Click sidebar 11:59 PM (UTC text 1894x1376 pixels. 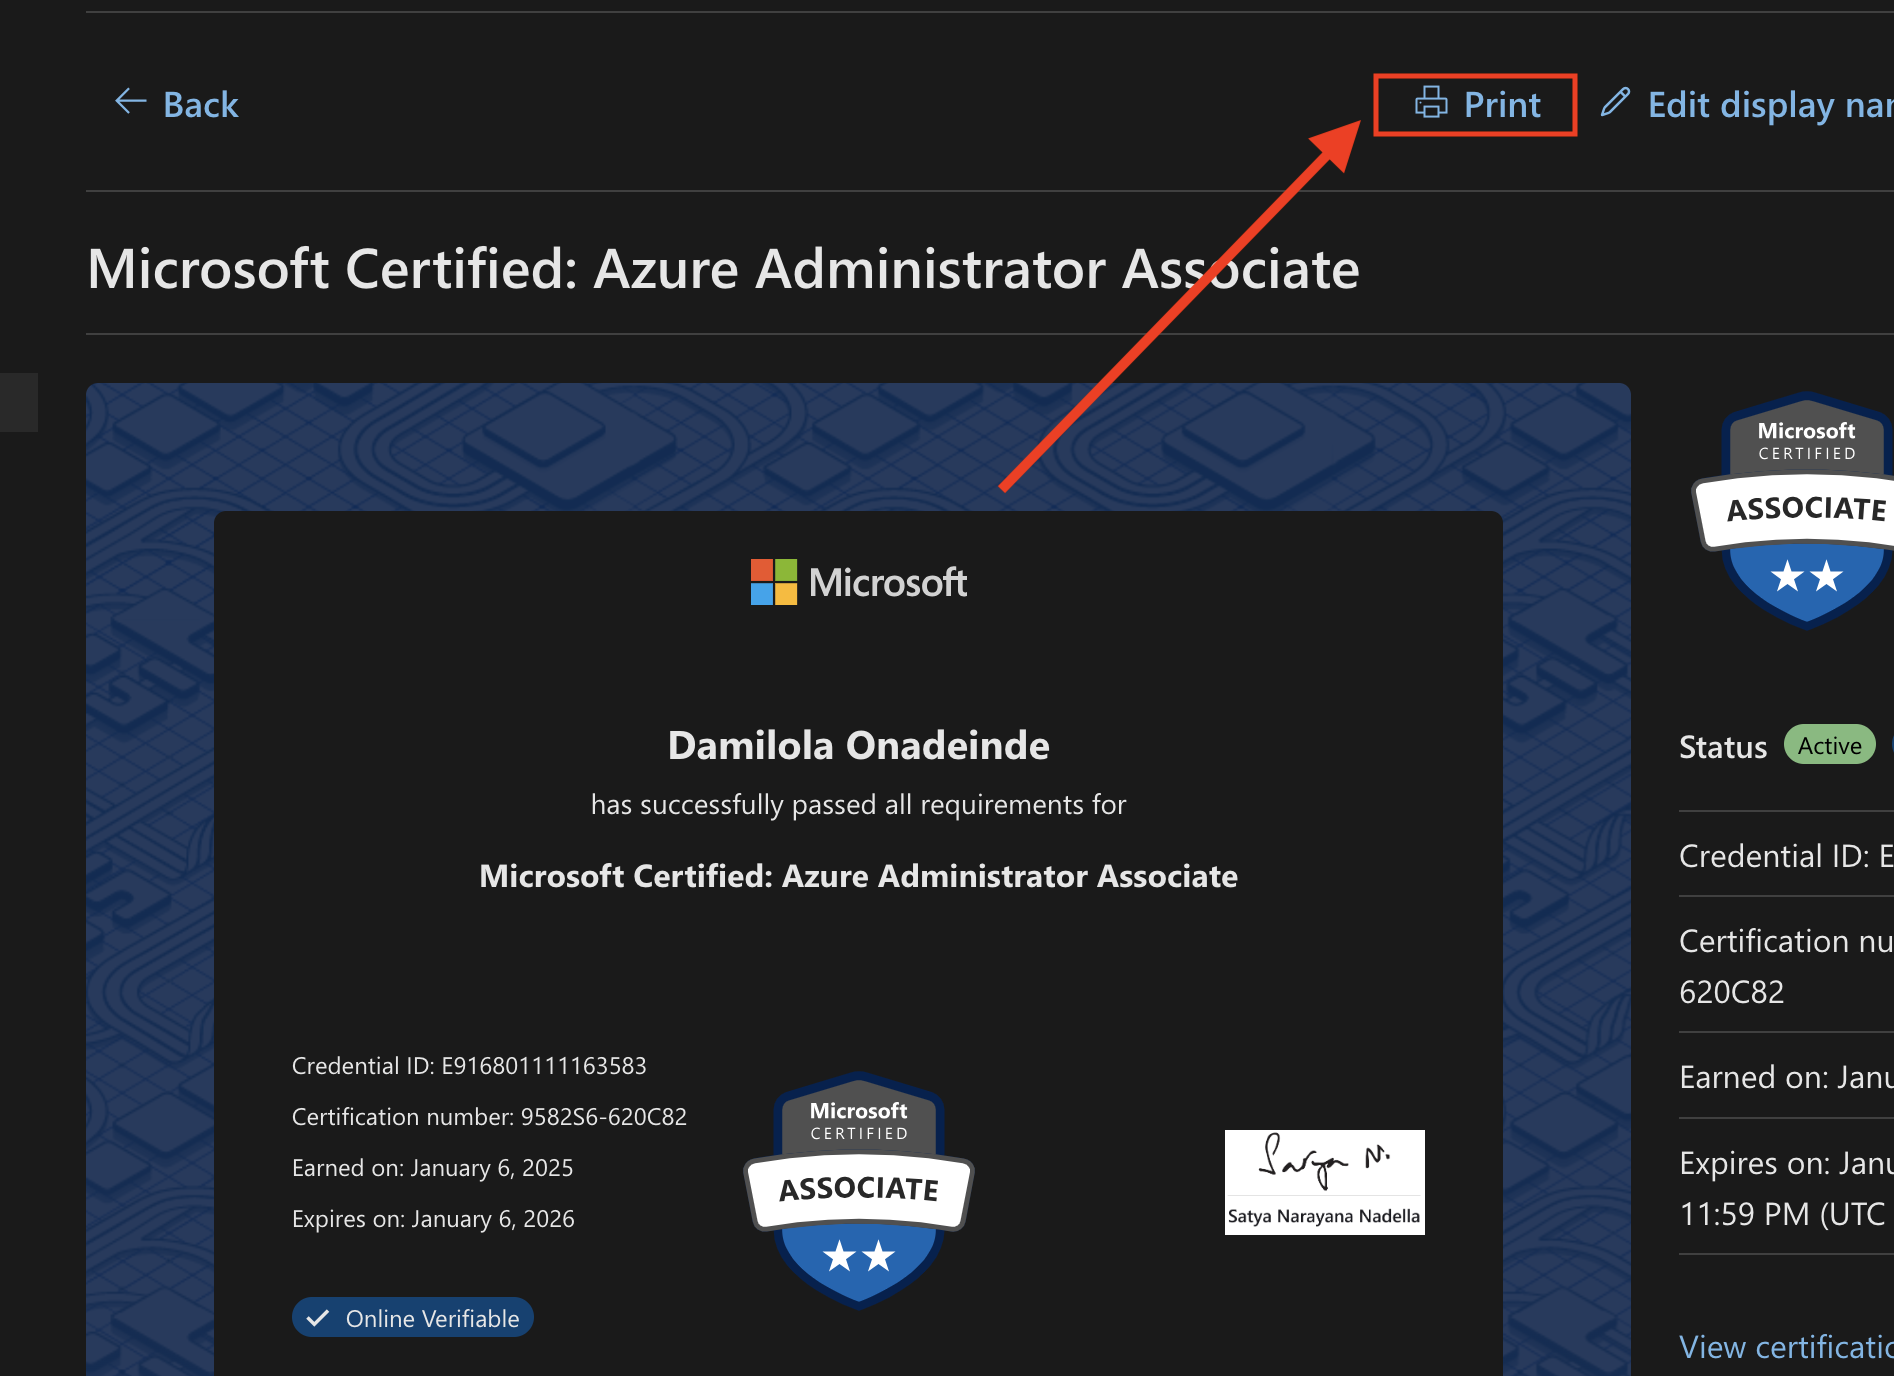1782,1214
